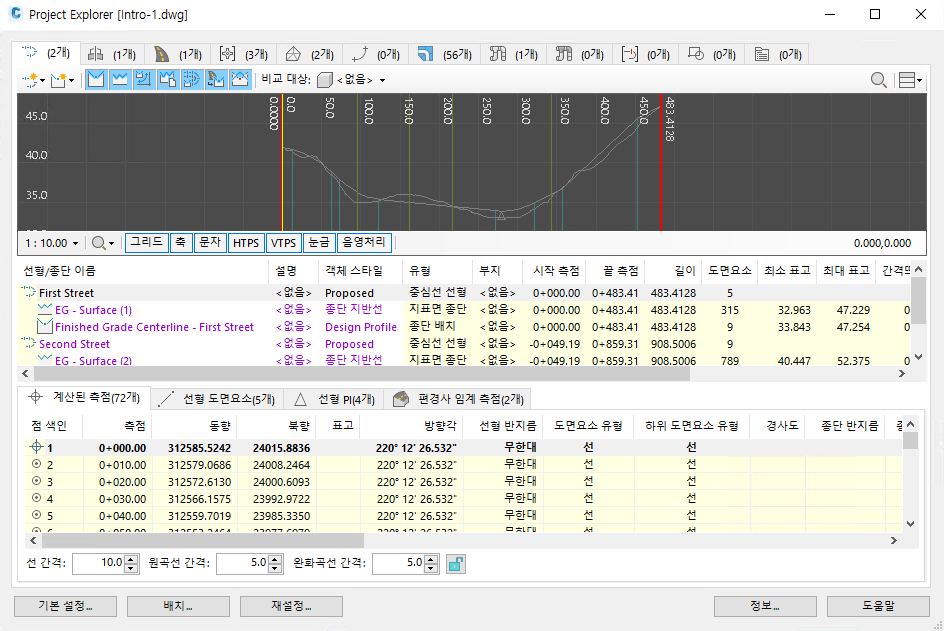The image size is (944, 631).
Task: Select the First Street alignment row
Action: coord(464,293)
